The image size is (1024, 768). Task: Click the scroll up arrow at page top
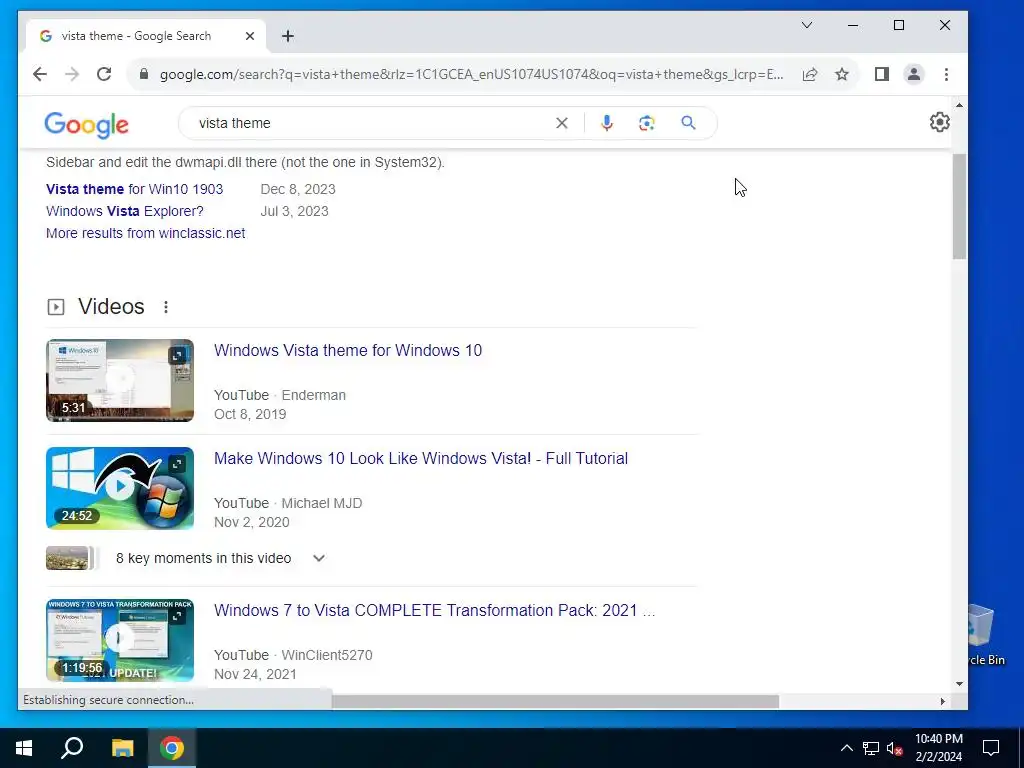[x=959, y=105]
